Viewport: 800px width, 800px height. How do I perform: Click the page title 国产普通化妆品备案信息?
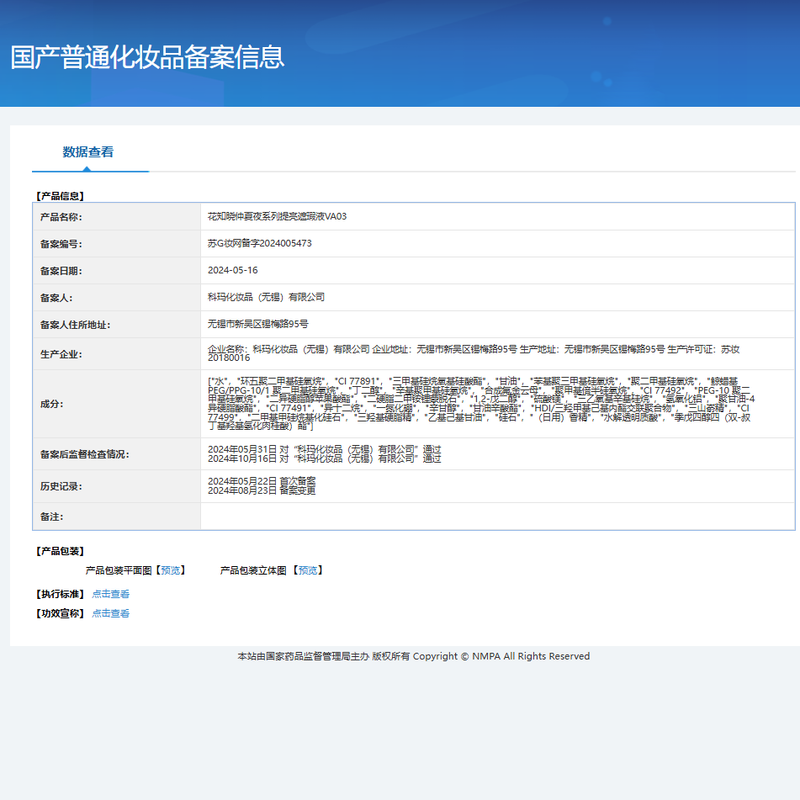(x=148, y=57)
